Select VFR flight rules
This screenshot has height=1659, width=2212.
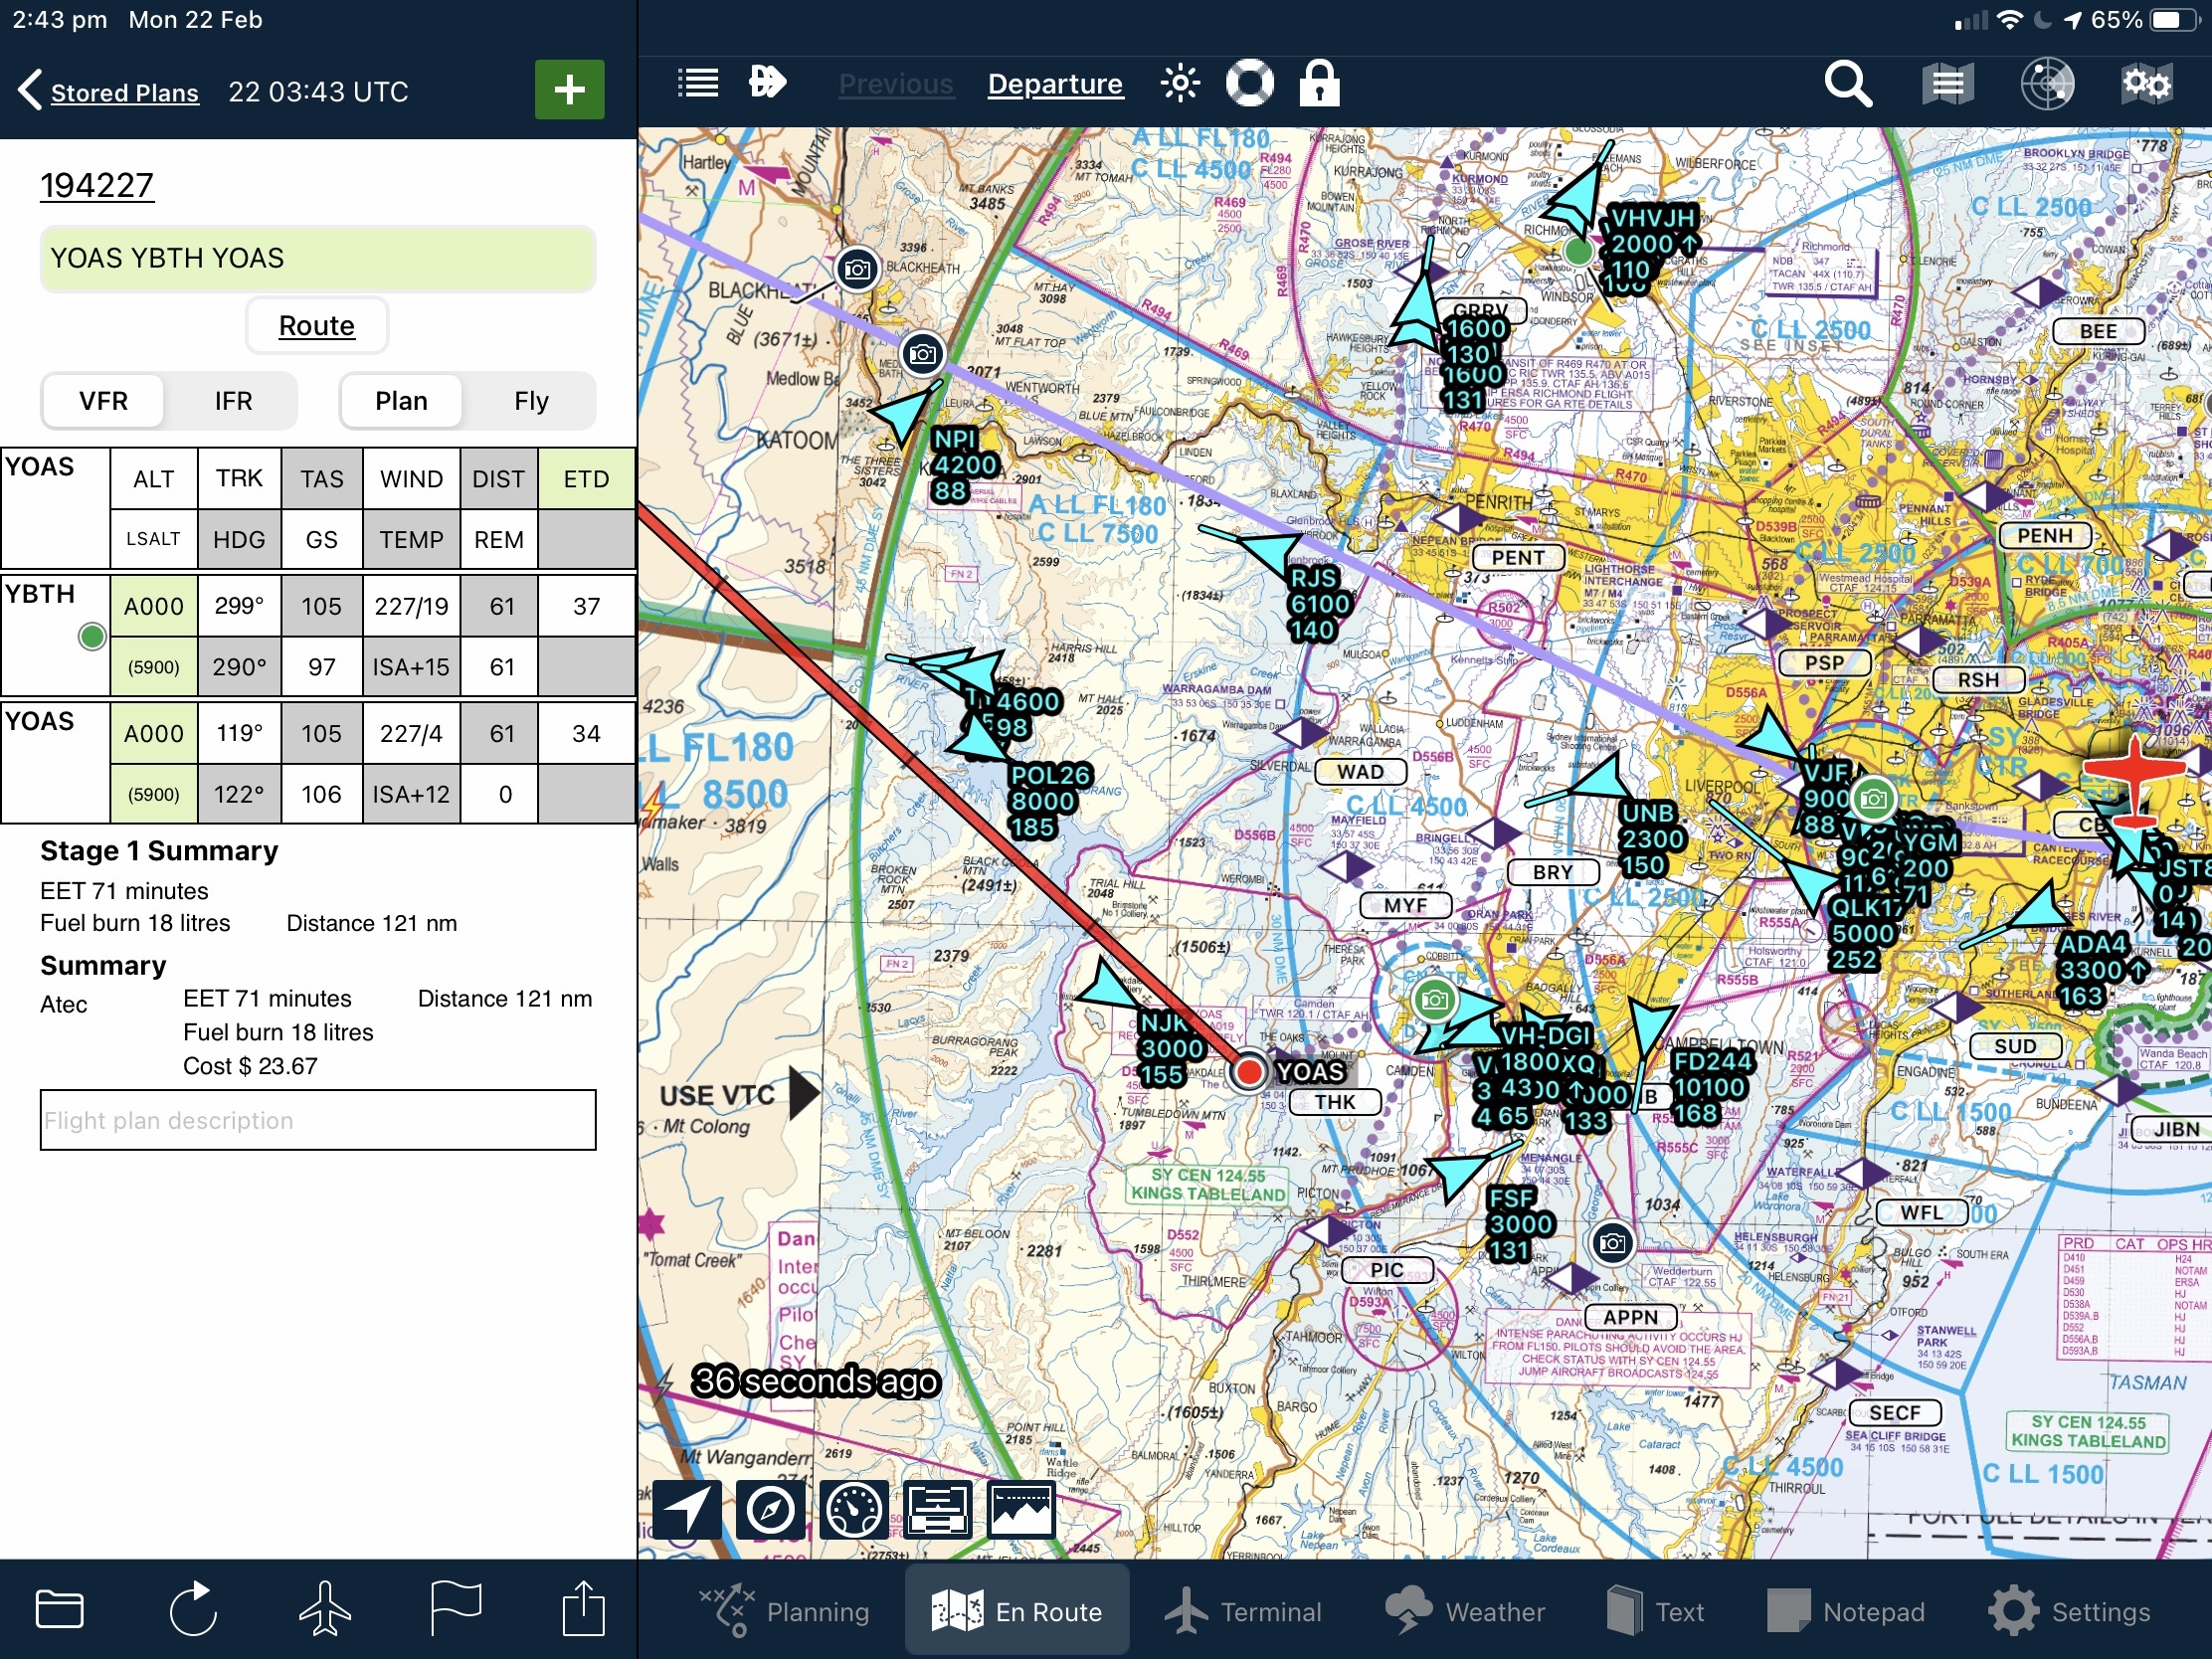[103, 401]
